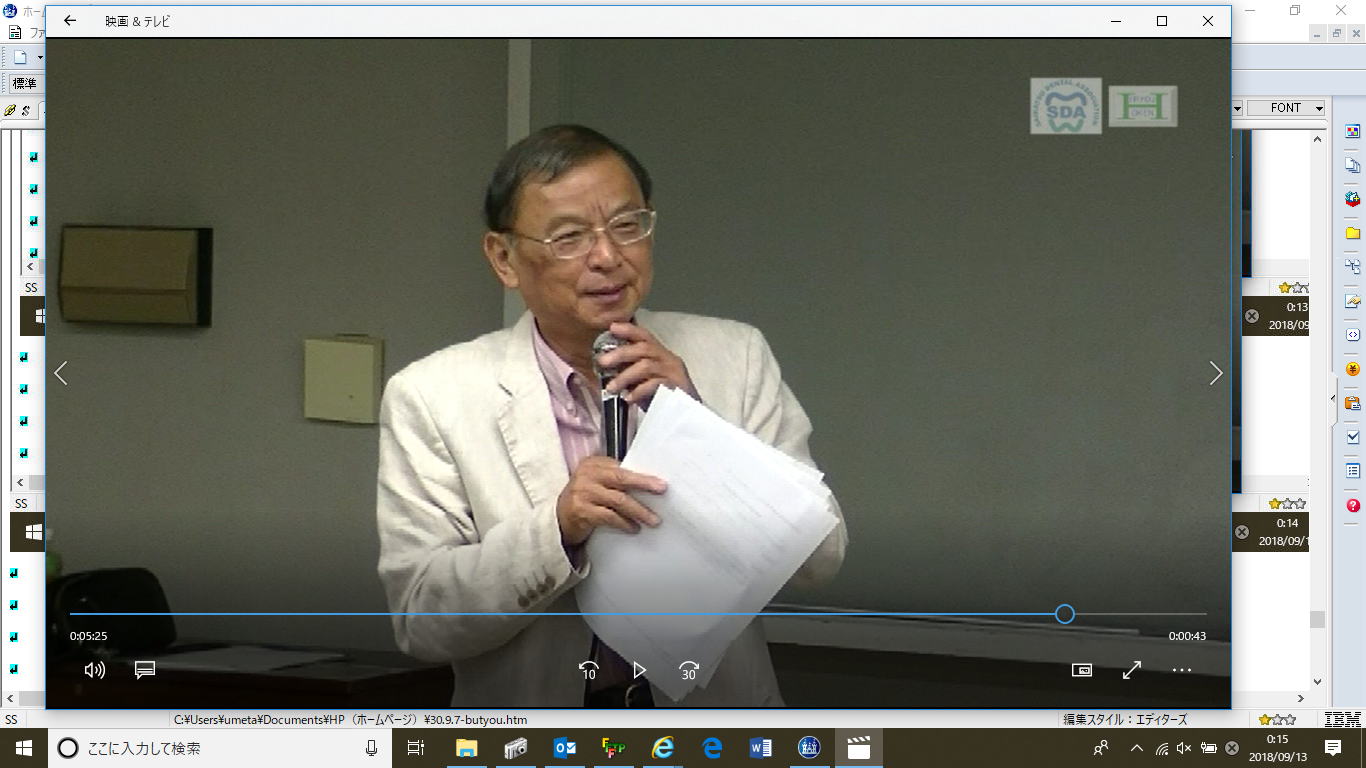
Task: Go to the previous video using left arrow
Action: pos(61,373)
